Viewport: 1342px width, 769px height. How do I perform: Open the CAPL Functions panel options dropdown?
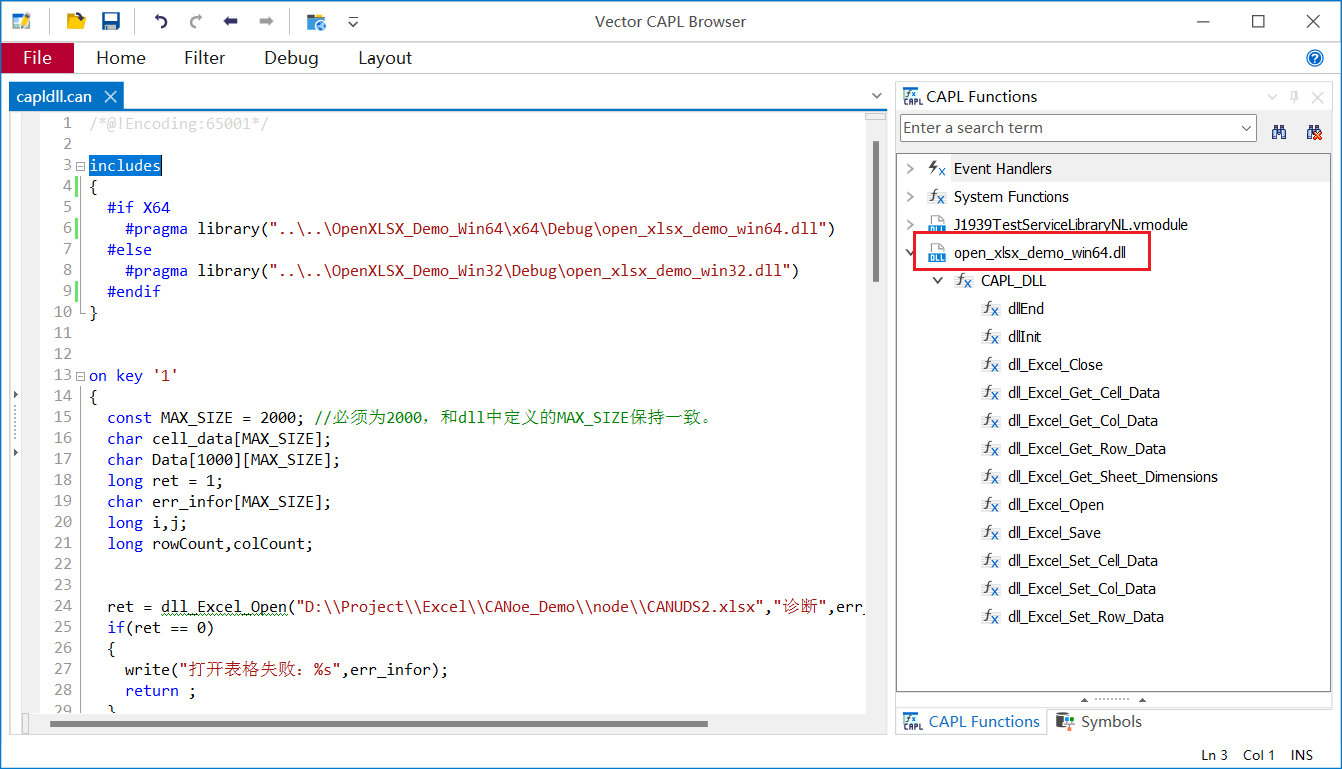1272,97
